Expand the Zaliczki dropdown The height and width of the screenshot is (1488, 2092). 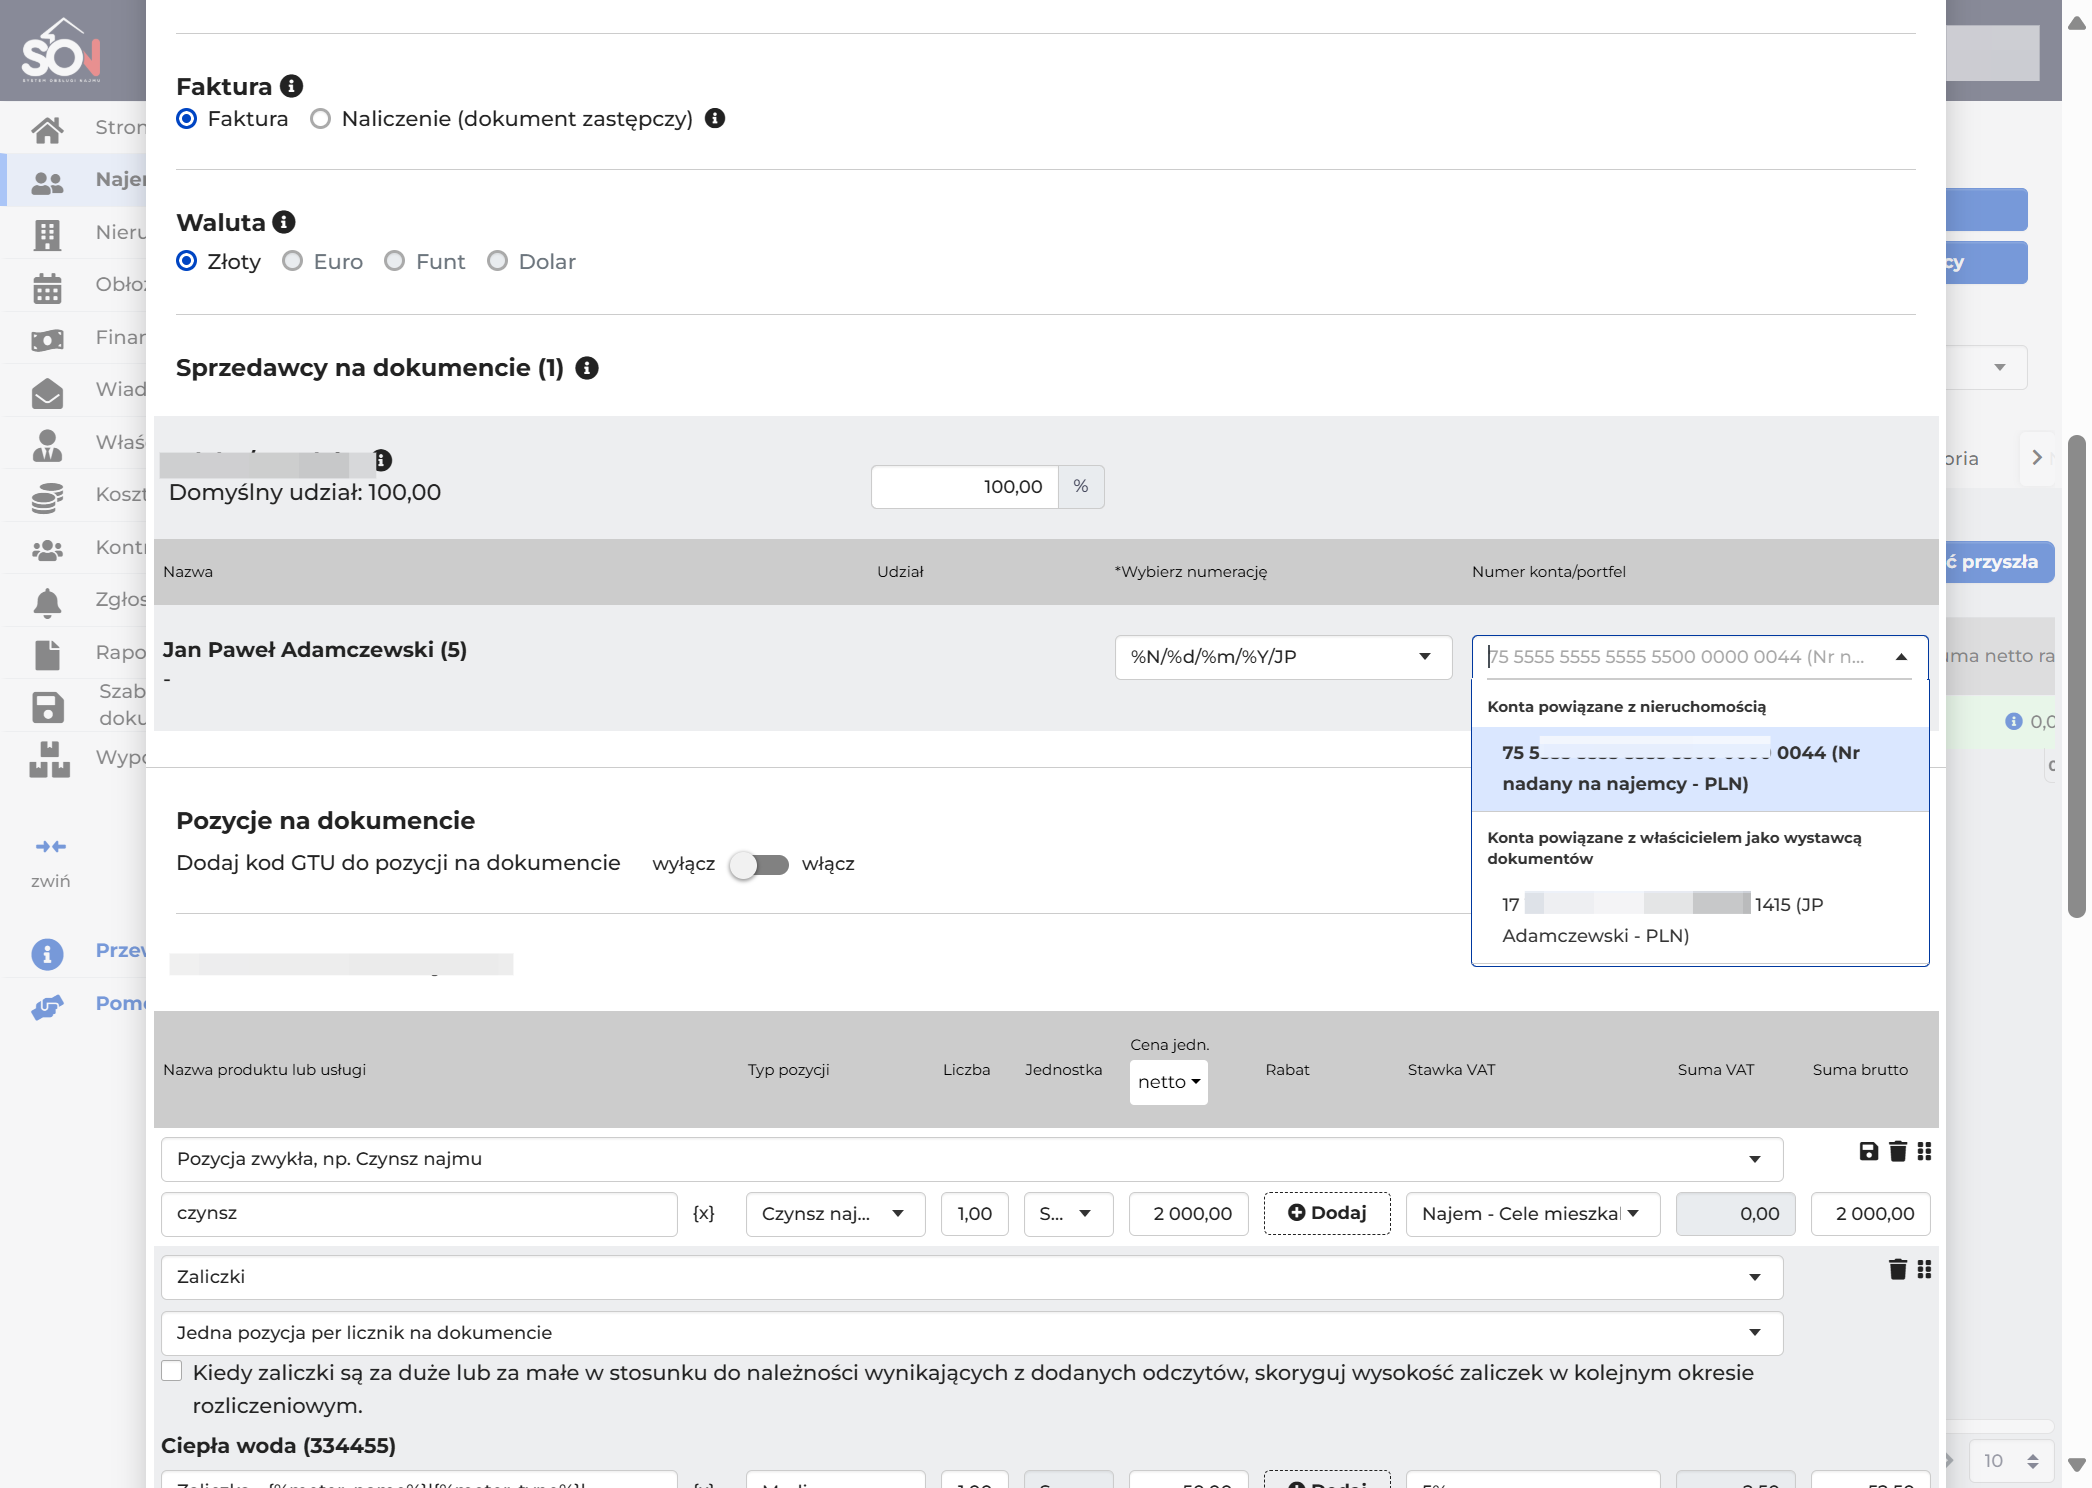(972, 1277)
